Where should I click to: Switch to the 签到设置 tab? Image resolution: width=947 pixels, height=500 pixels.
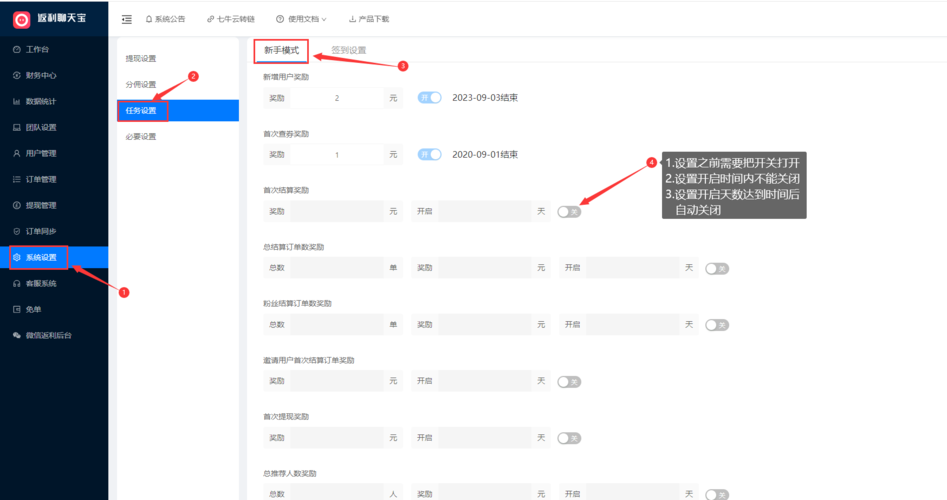click(348, 50)
